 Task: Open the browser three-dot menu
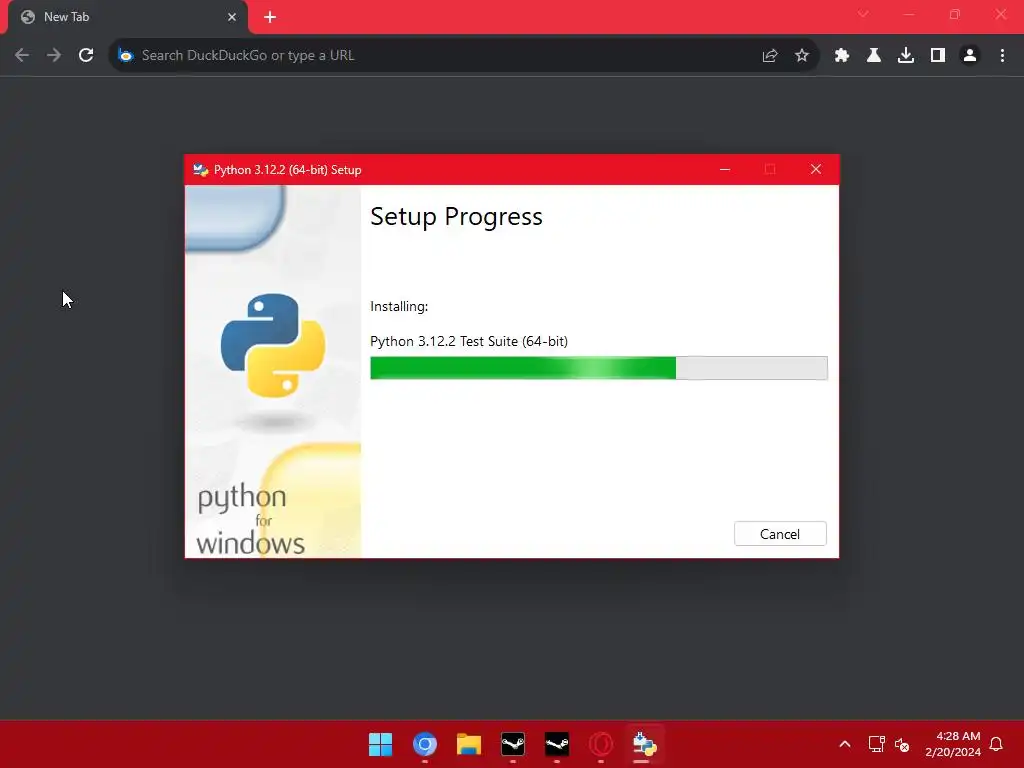coord(1002,56)
